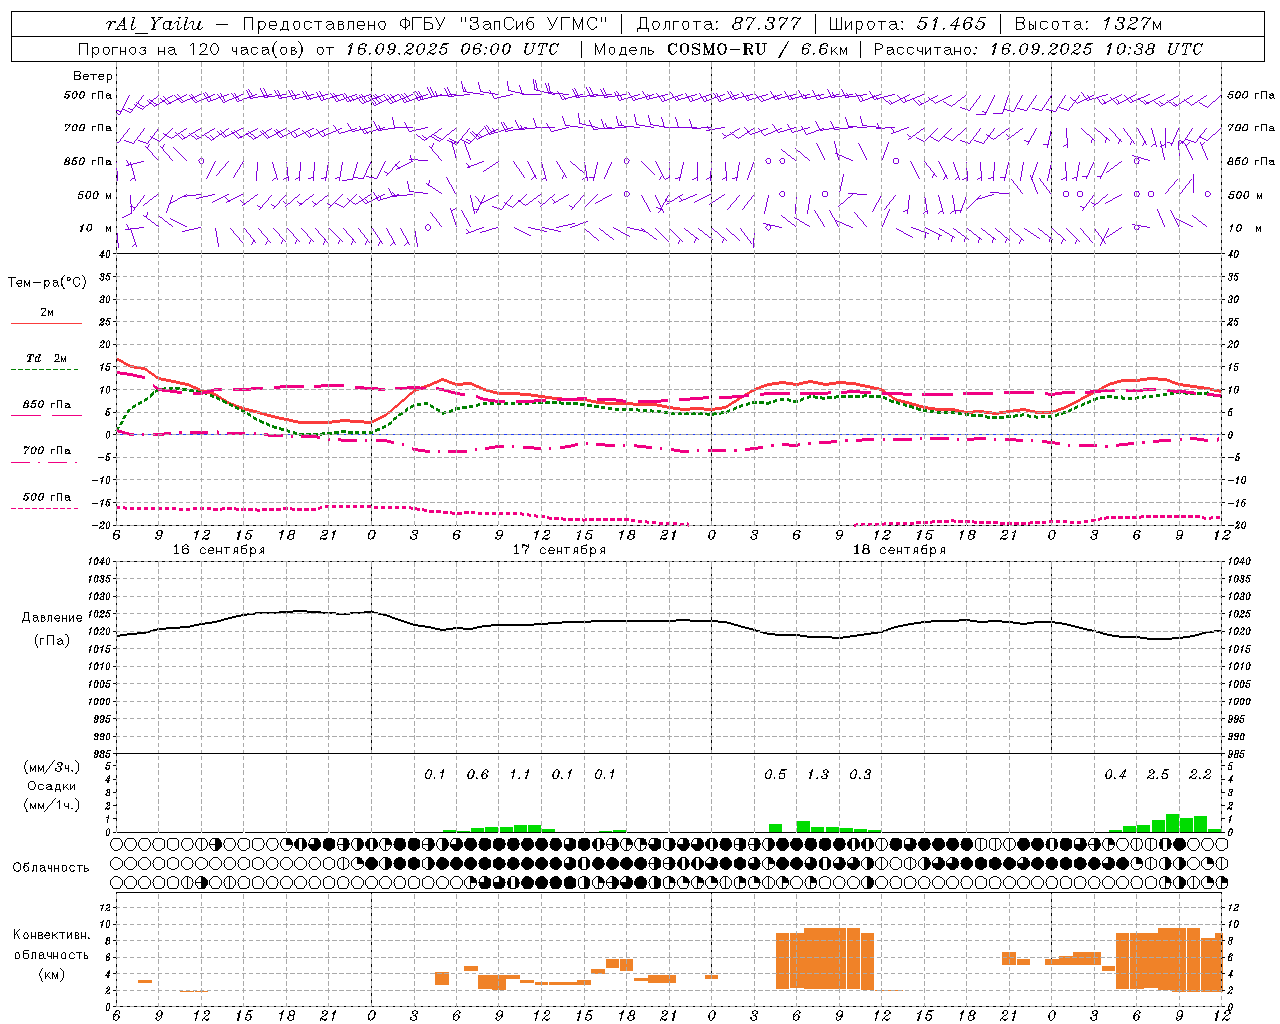
Task: Click the 700 гПа temperature legend label
Action: coord(46,451)
